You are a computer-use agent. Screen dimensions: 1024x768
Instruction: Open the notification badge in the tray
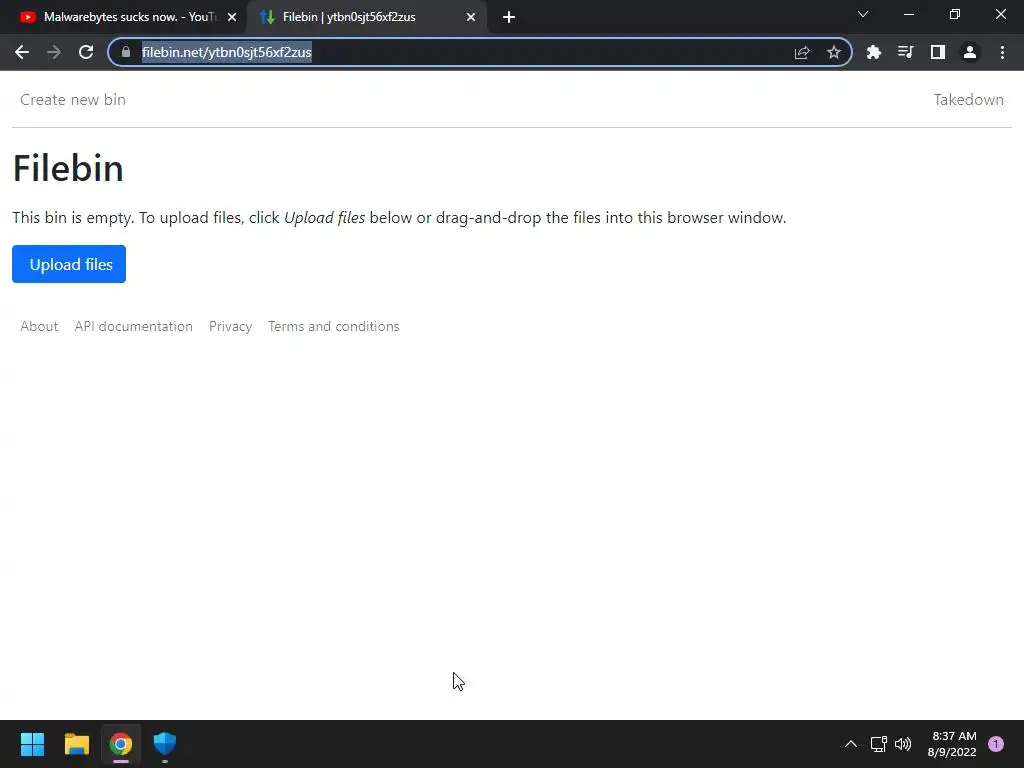click(995, 744)
